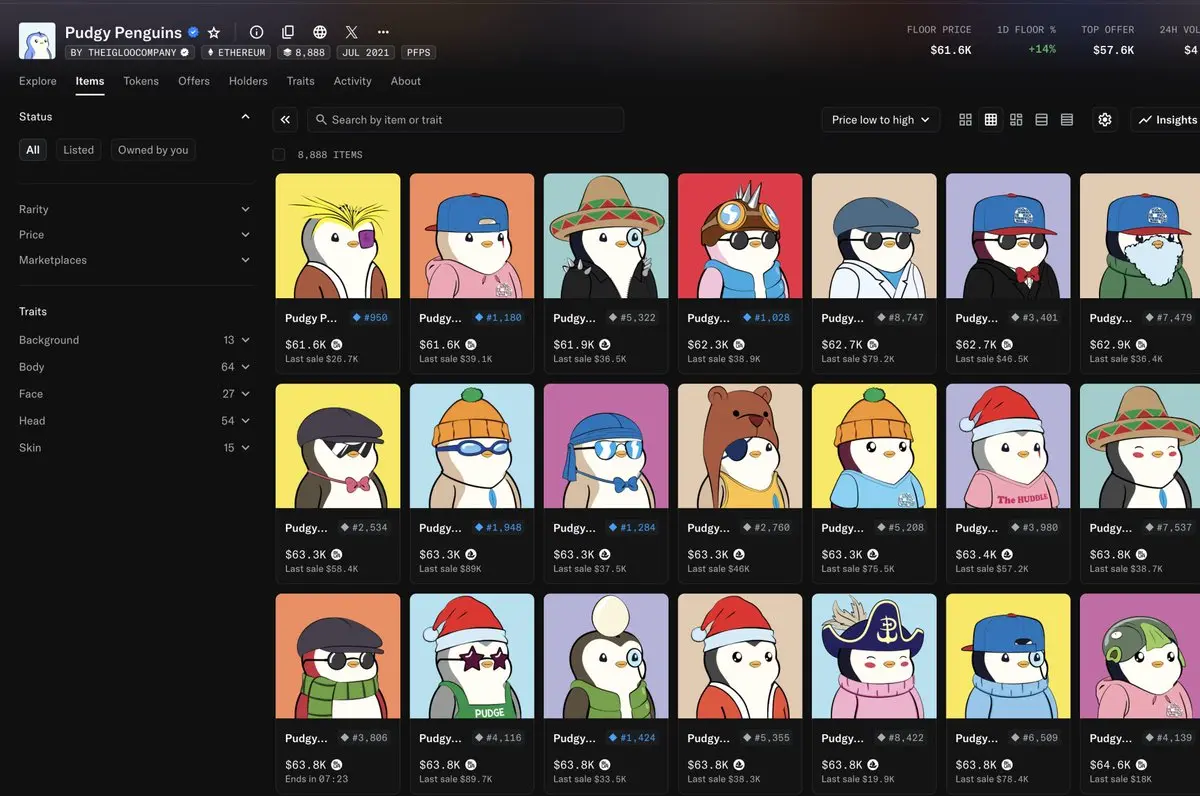This screenshot has width=1200, height=796.
Task: Filter by Listed status
Action: pos(79,150)
